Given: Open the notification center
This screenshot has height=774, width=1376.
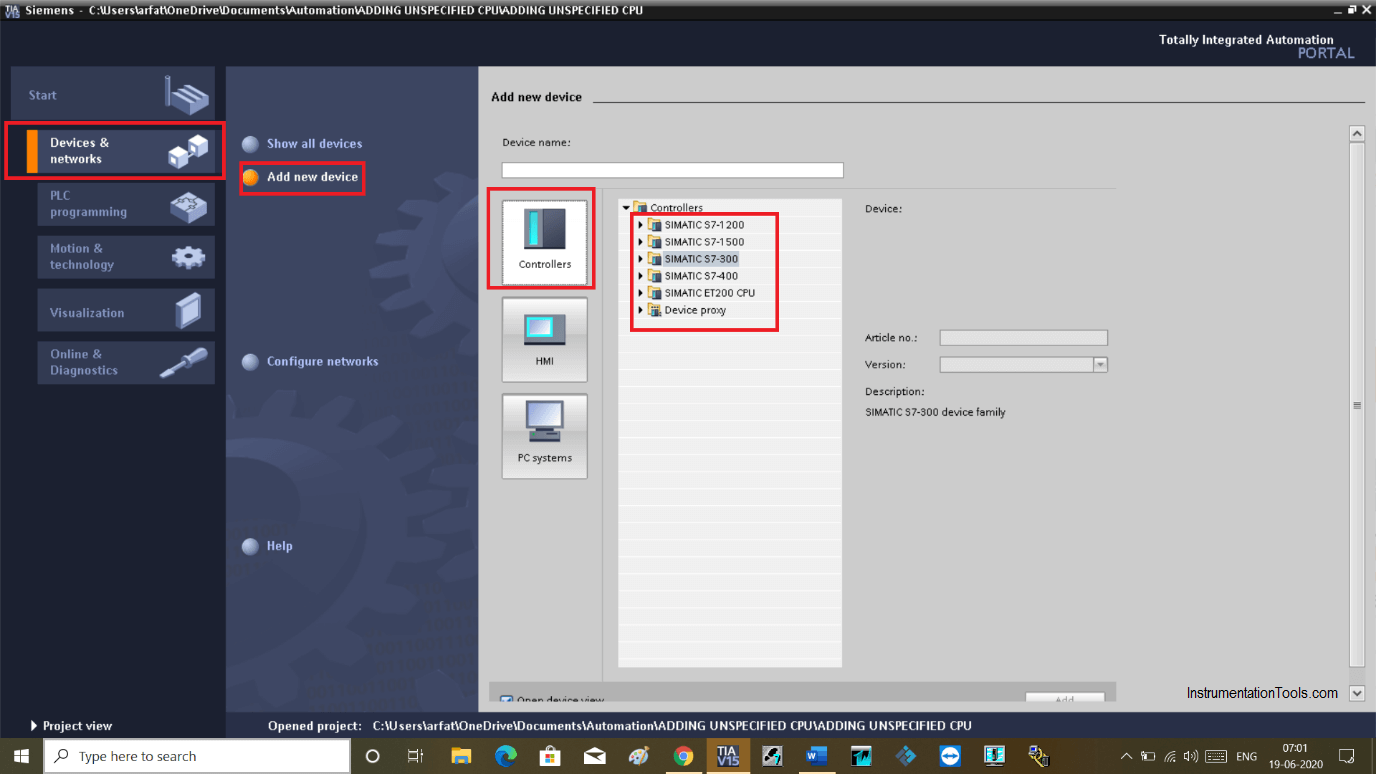Looking at the screenshot, I should tap(1347, 756).
